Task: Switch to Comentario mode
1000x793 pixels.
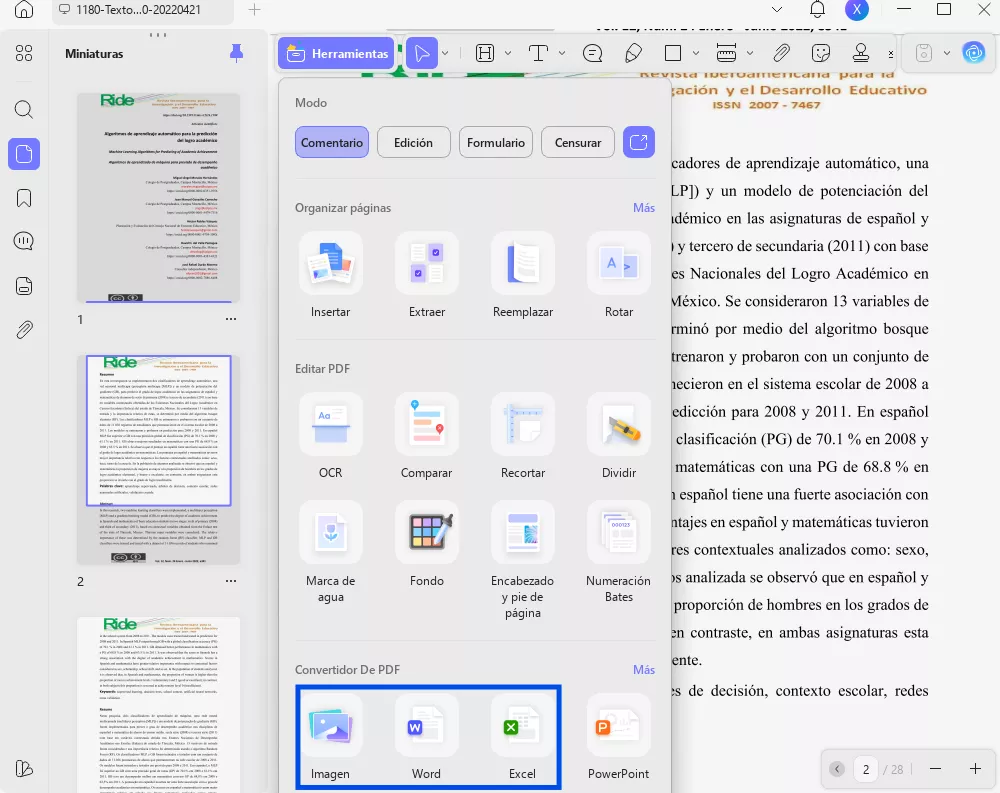Action: [332, 142]
